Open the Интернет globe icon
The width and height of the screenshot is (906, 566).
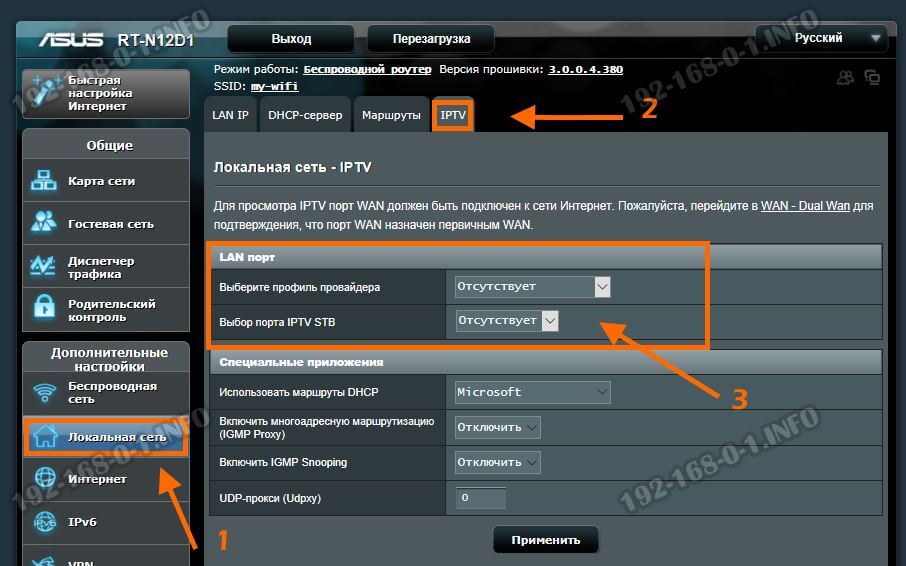coord(45,479)
